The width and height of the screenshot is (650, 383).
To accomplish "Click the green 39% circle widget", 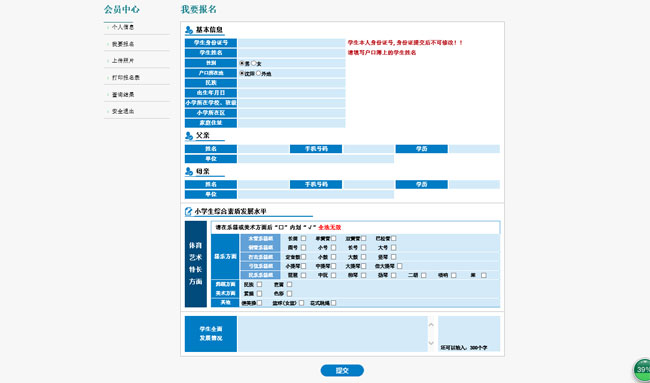I will 642,370.
